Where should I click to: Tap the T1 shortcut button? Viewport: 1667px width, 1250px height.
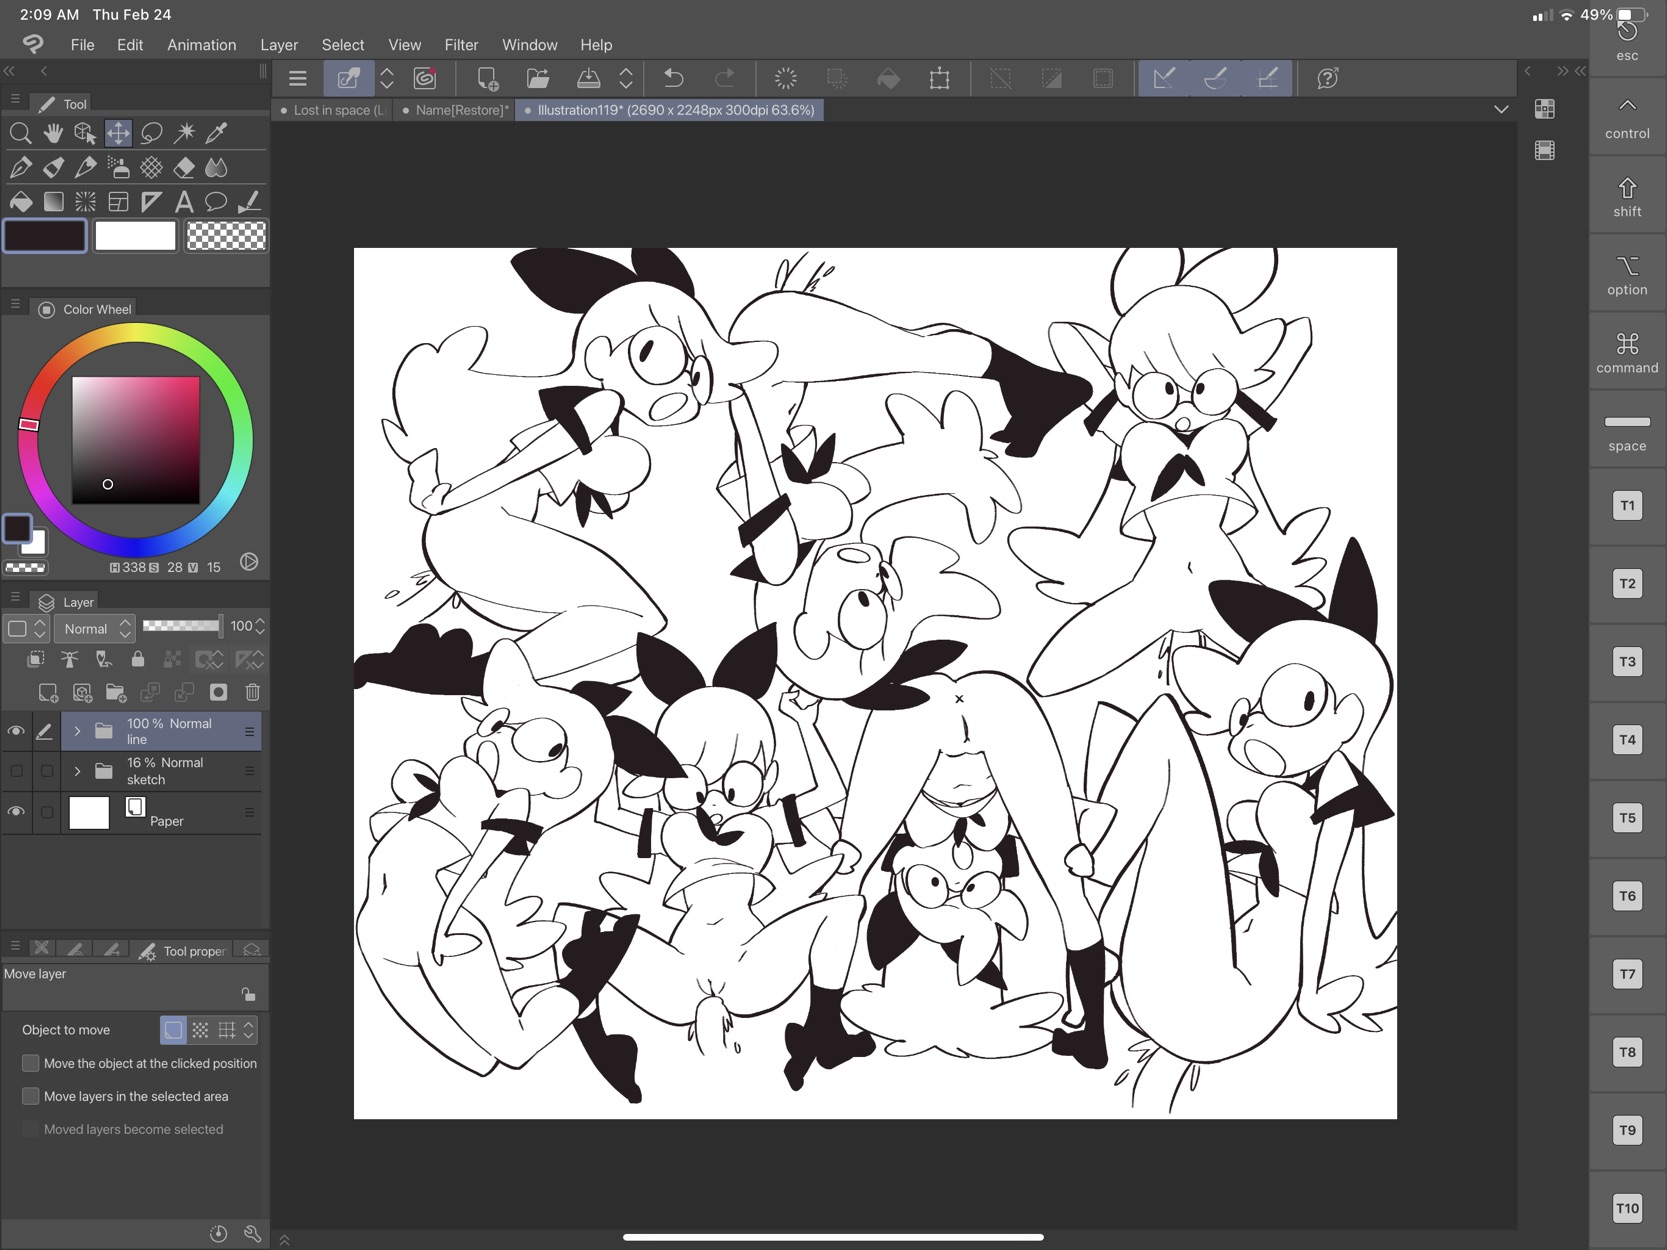coord(1627,506)
